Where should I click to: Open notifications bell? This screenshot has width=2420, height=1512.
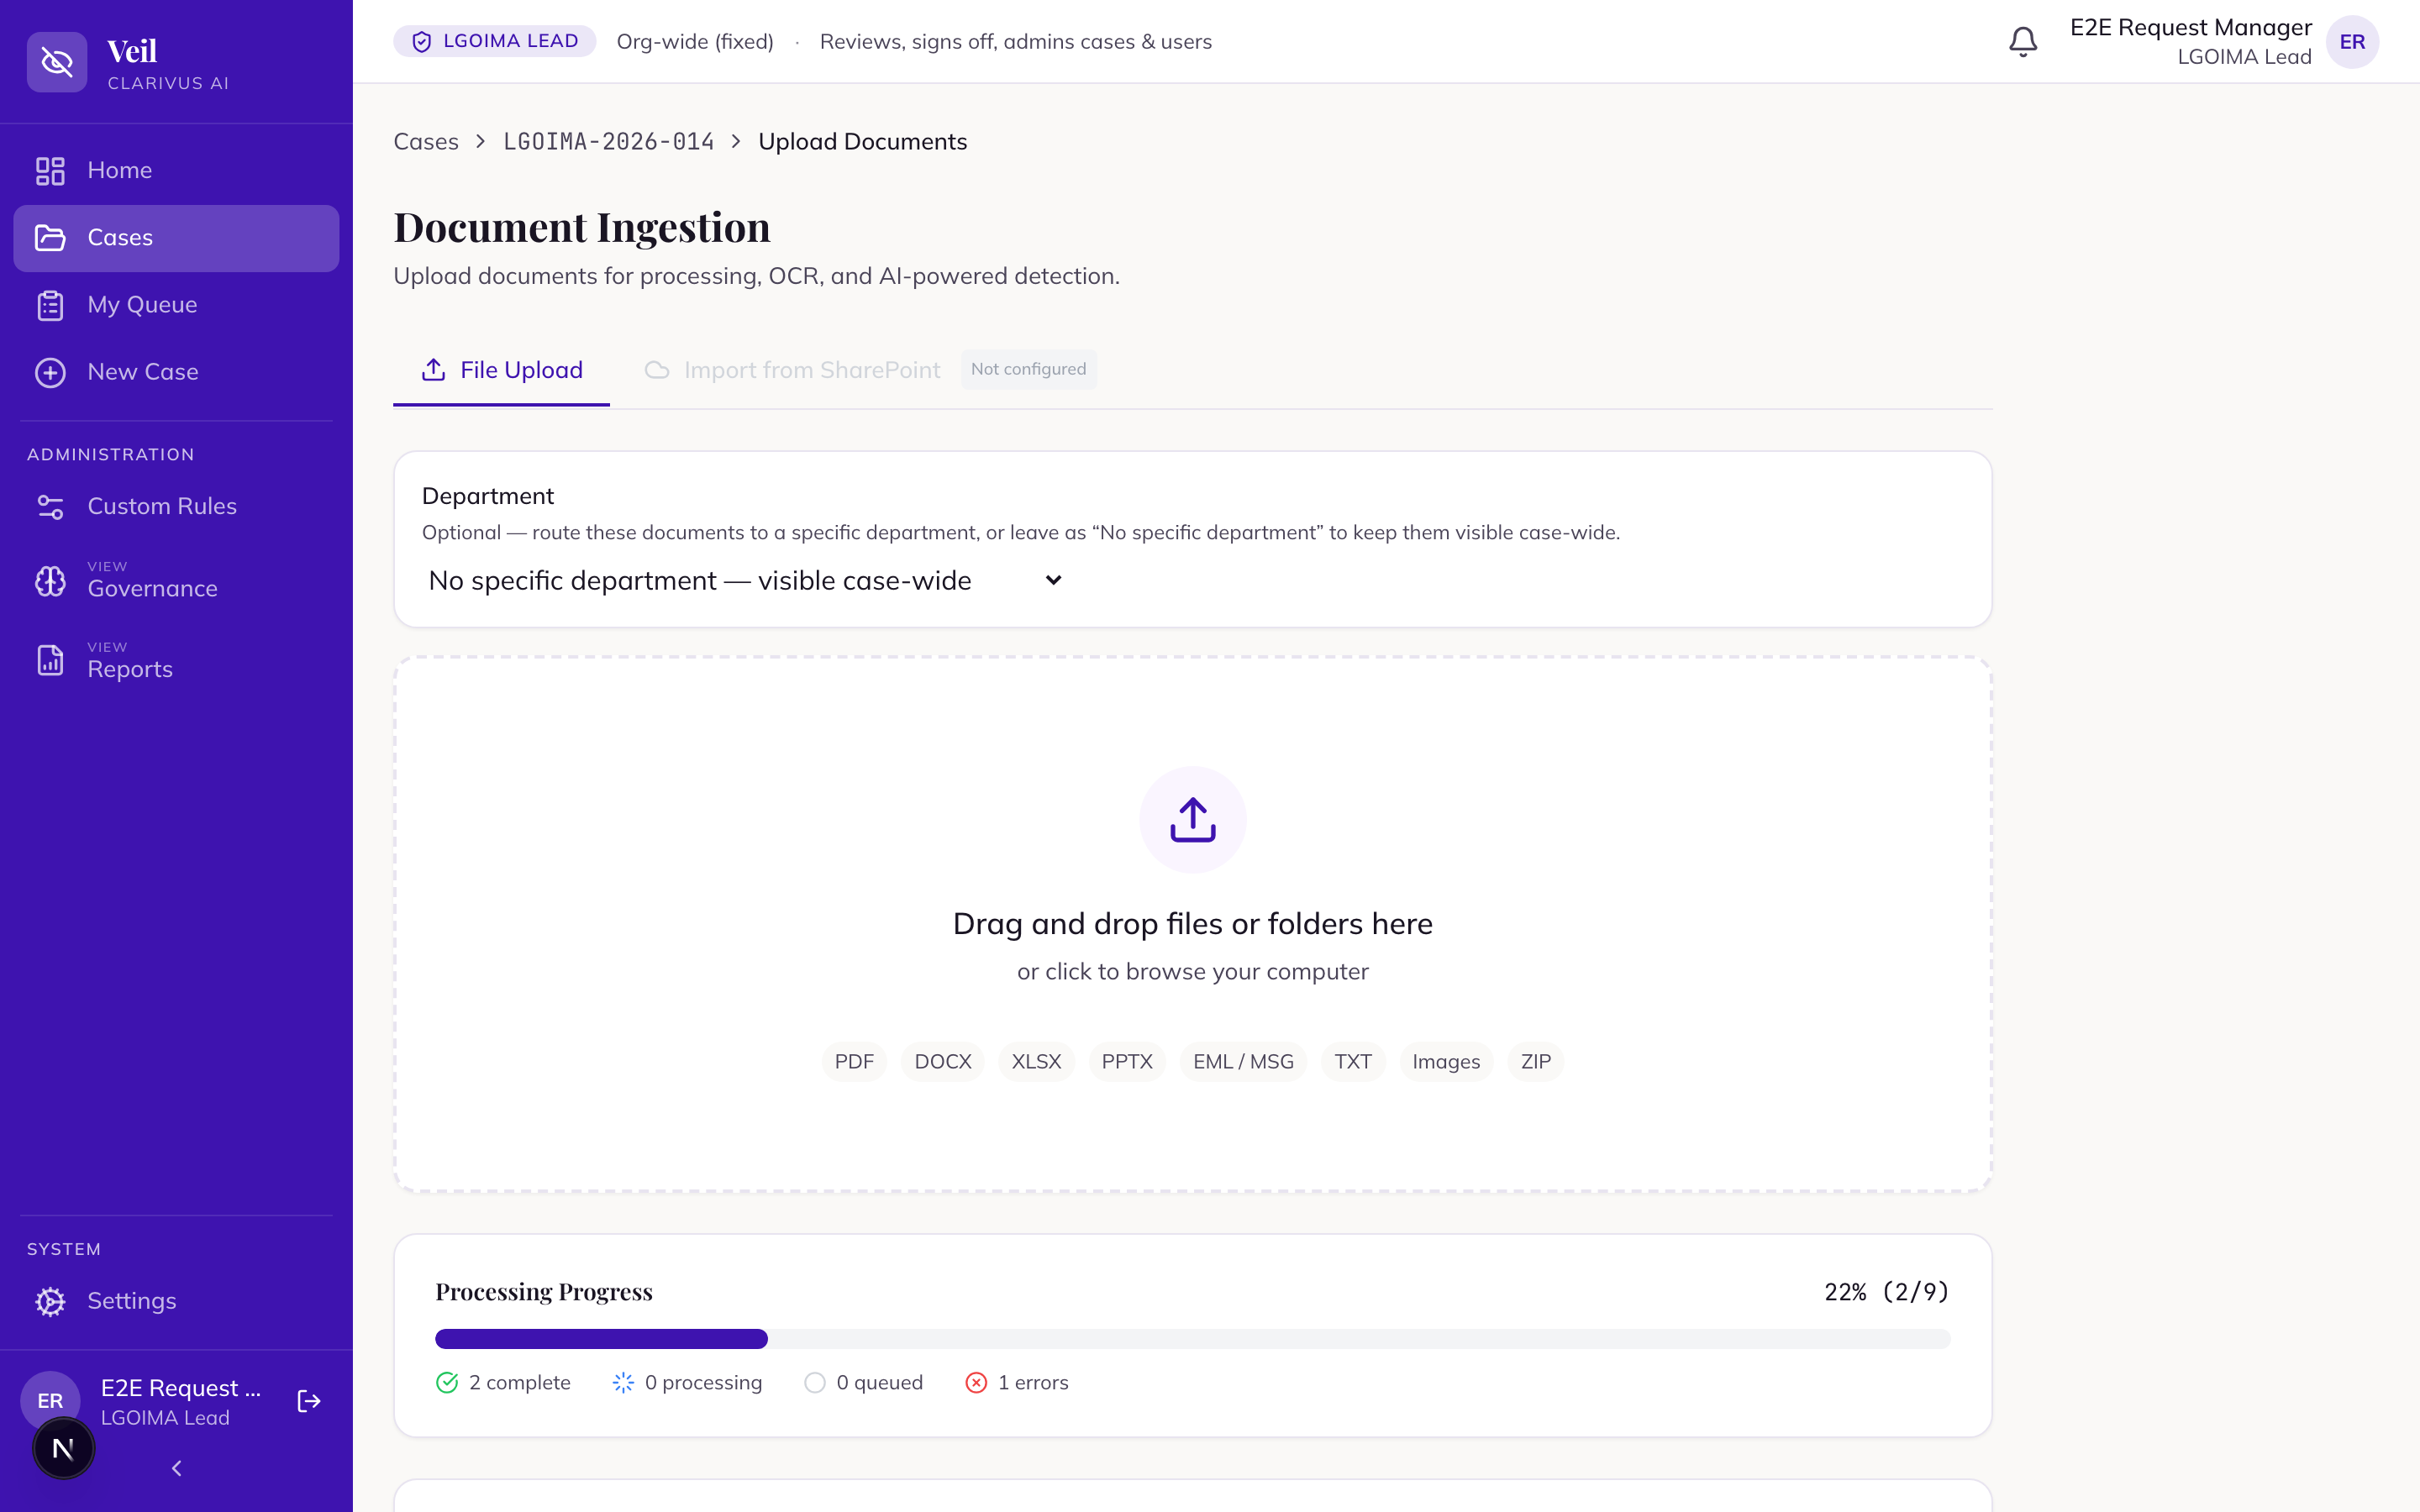pos(2023,41)
